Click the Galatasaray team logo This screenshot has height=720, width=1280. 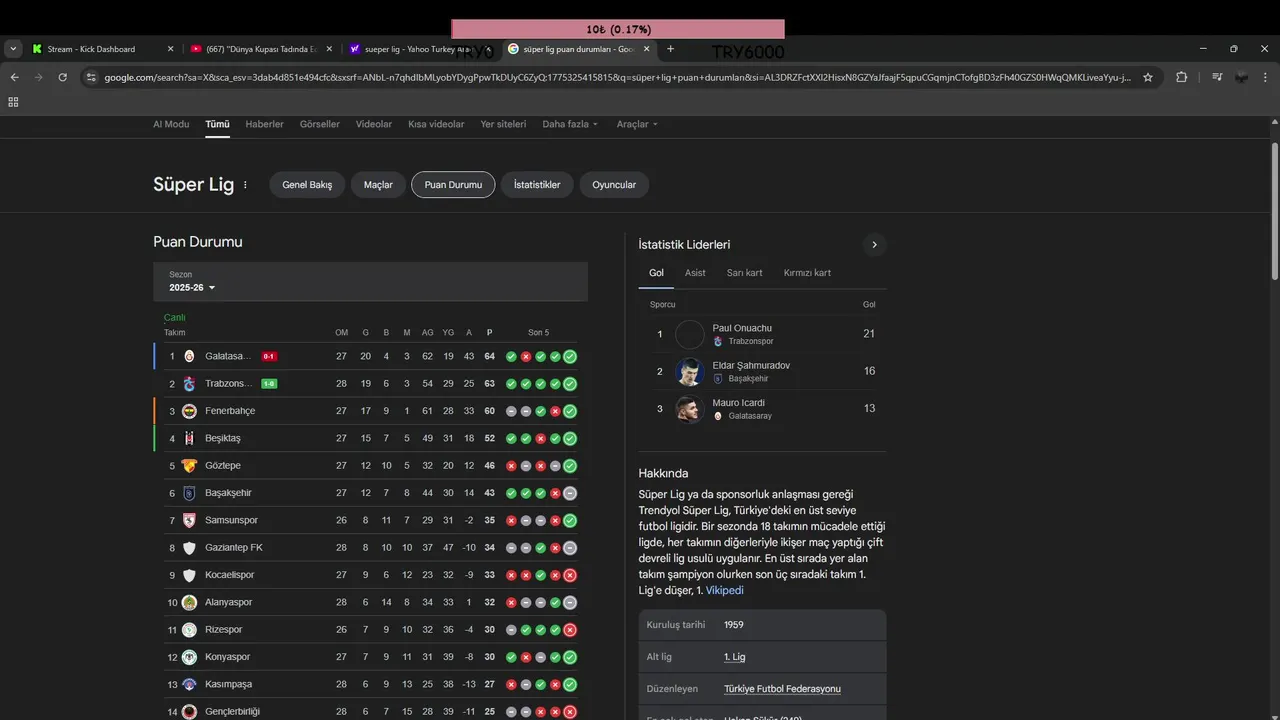[x=189, y=356]
